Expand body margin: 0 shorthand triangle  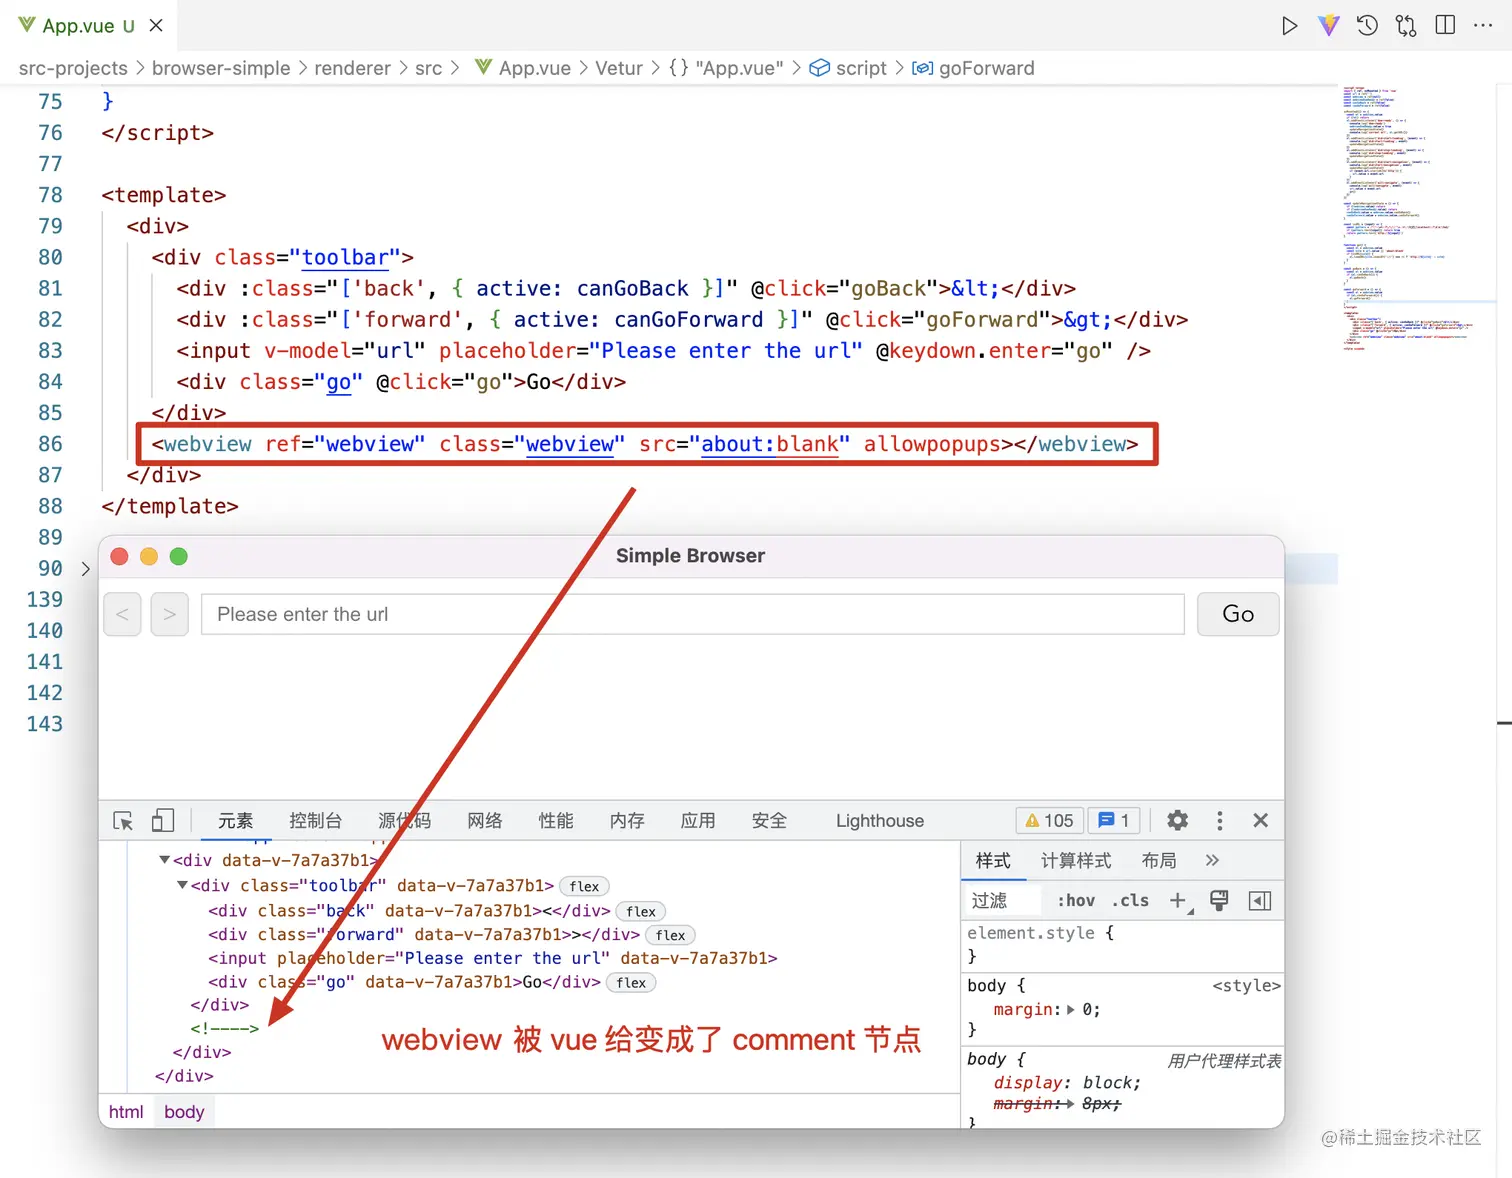(1071, 1010)
